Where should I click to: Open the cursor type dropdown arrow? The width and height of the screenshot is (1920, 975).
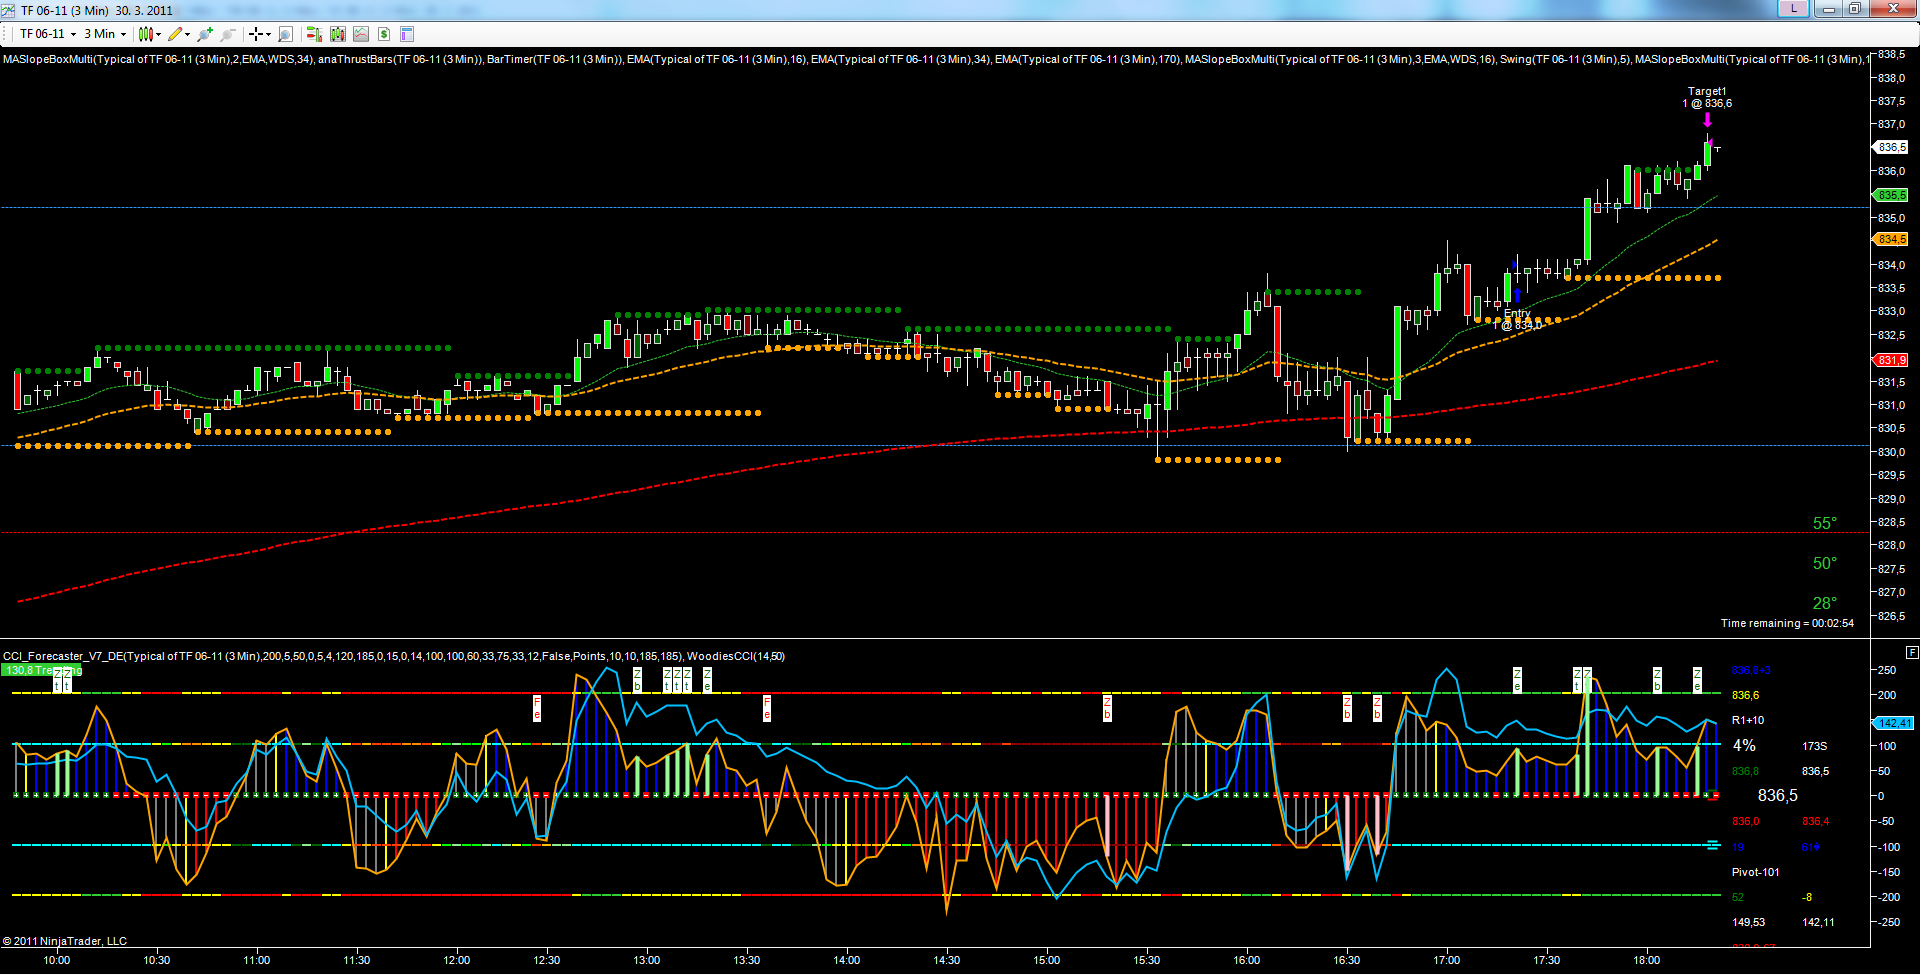coord(268,34)
